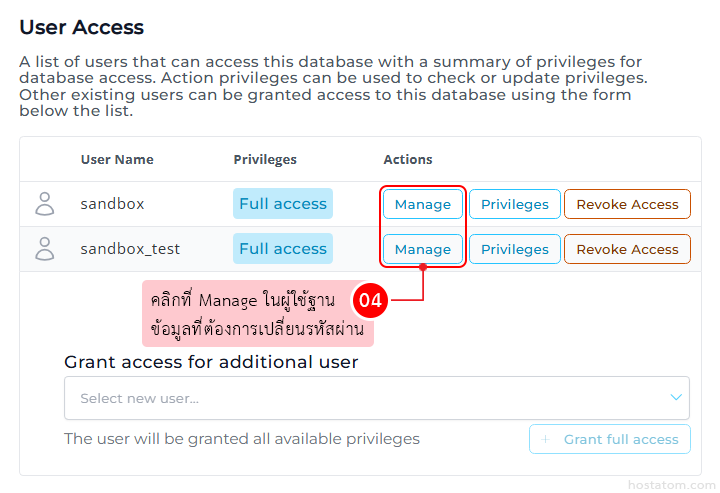The height and width of the screenshot is (493, 720).
Task: Click the Actions column header
Action: pos(408,160)
